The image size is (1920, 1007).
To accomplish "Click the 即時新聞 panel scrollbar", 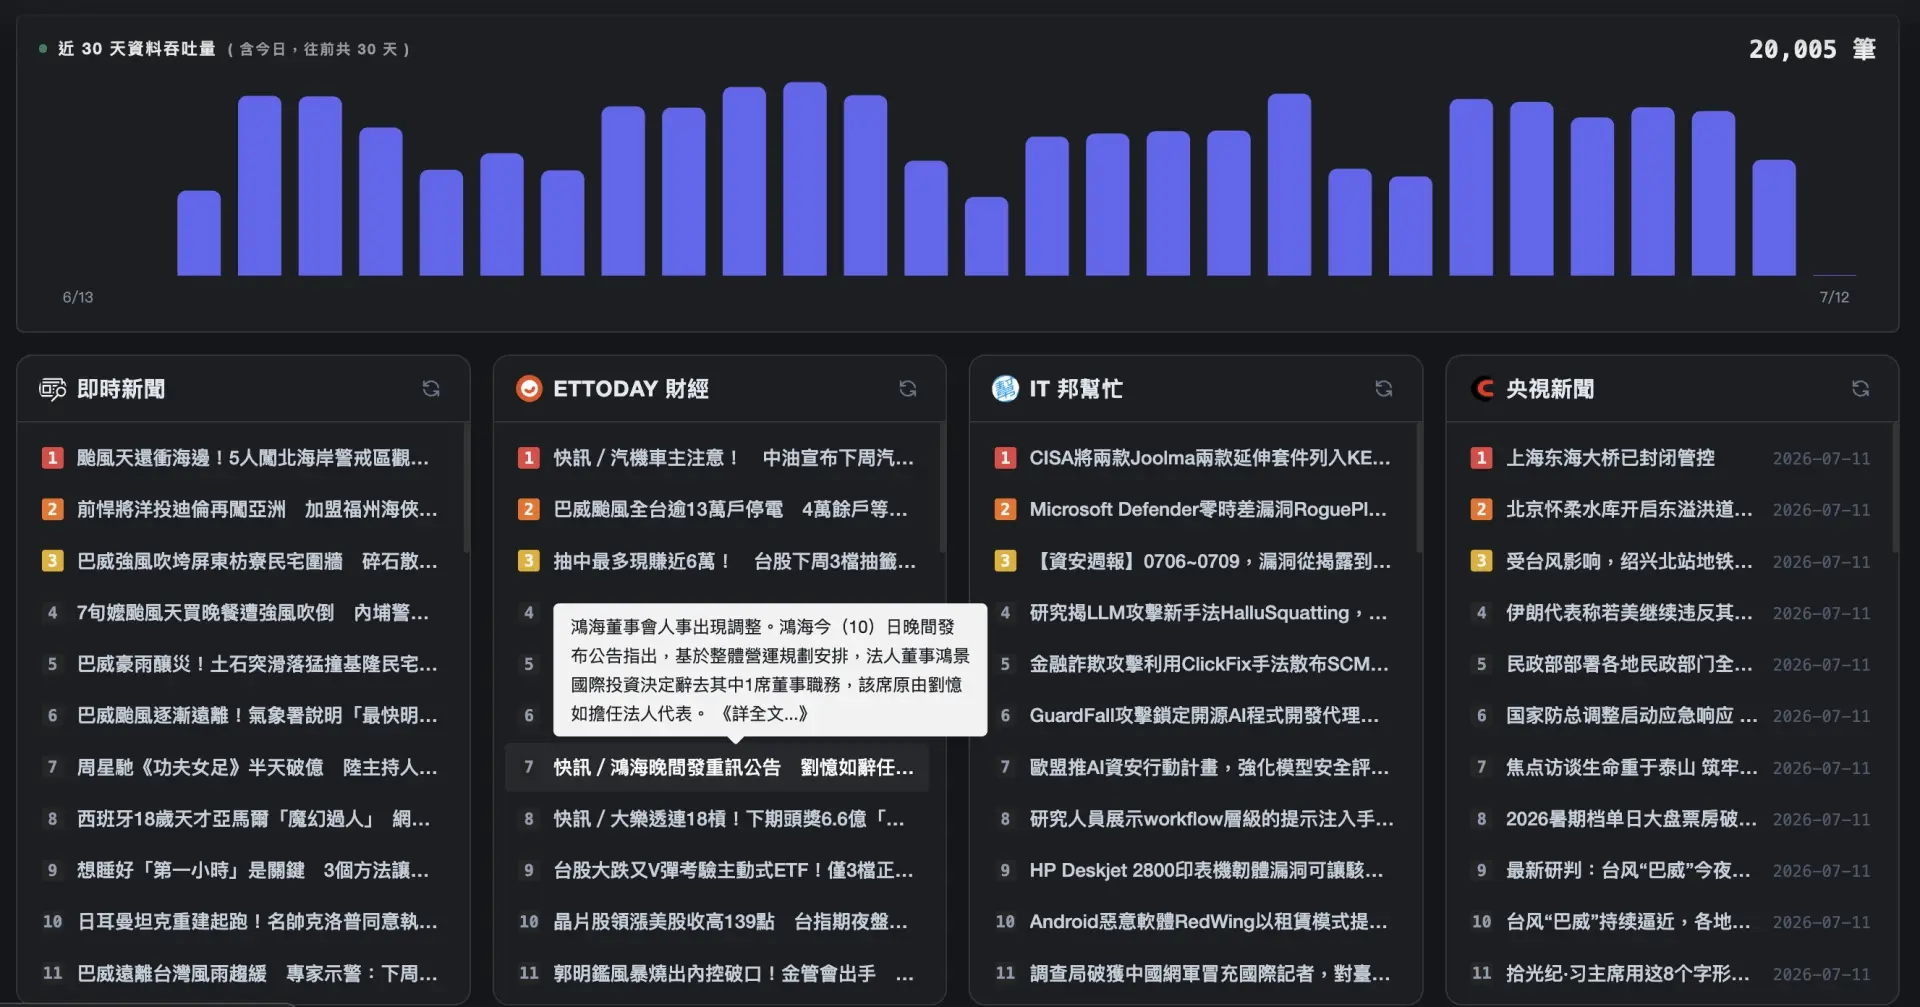I will pyautogui.click(x=465, y=487).
